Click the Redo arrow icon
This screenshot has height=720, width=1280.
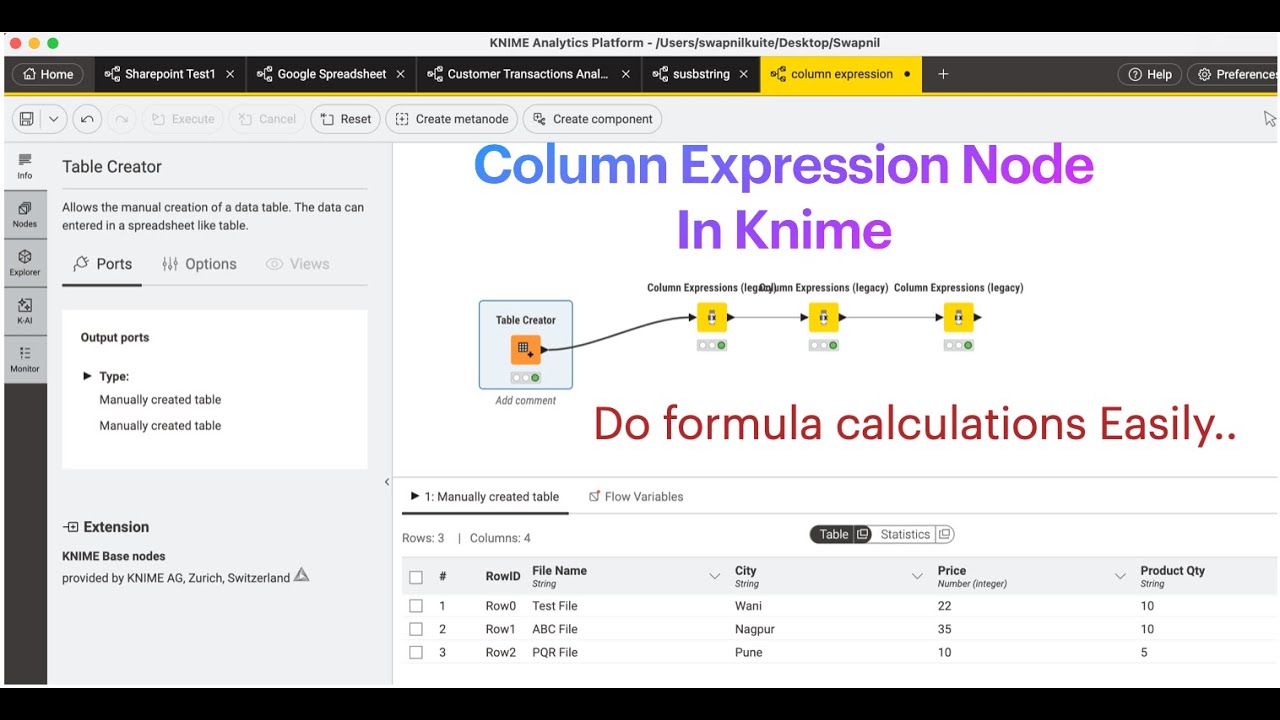[x=121, y=119]
